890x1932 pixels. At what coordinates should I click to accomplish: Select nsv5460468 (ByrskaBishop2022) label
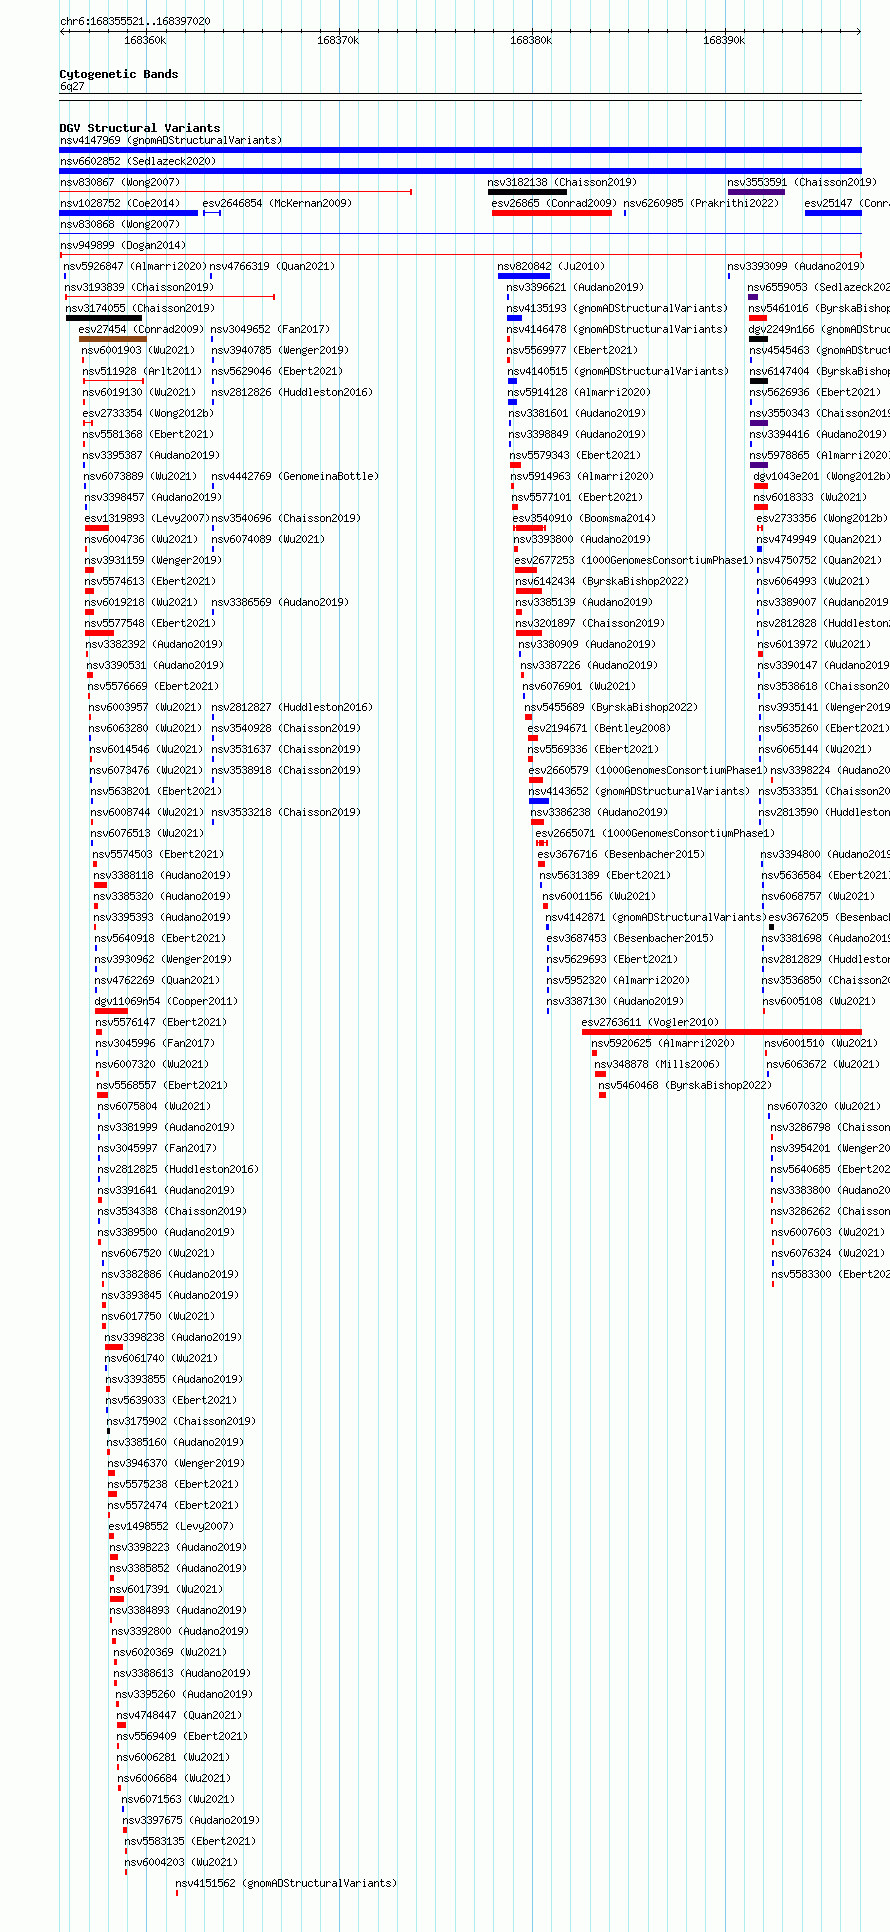[686, 1085]
